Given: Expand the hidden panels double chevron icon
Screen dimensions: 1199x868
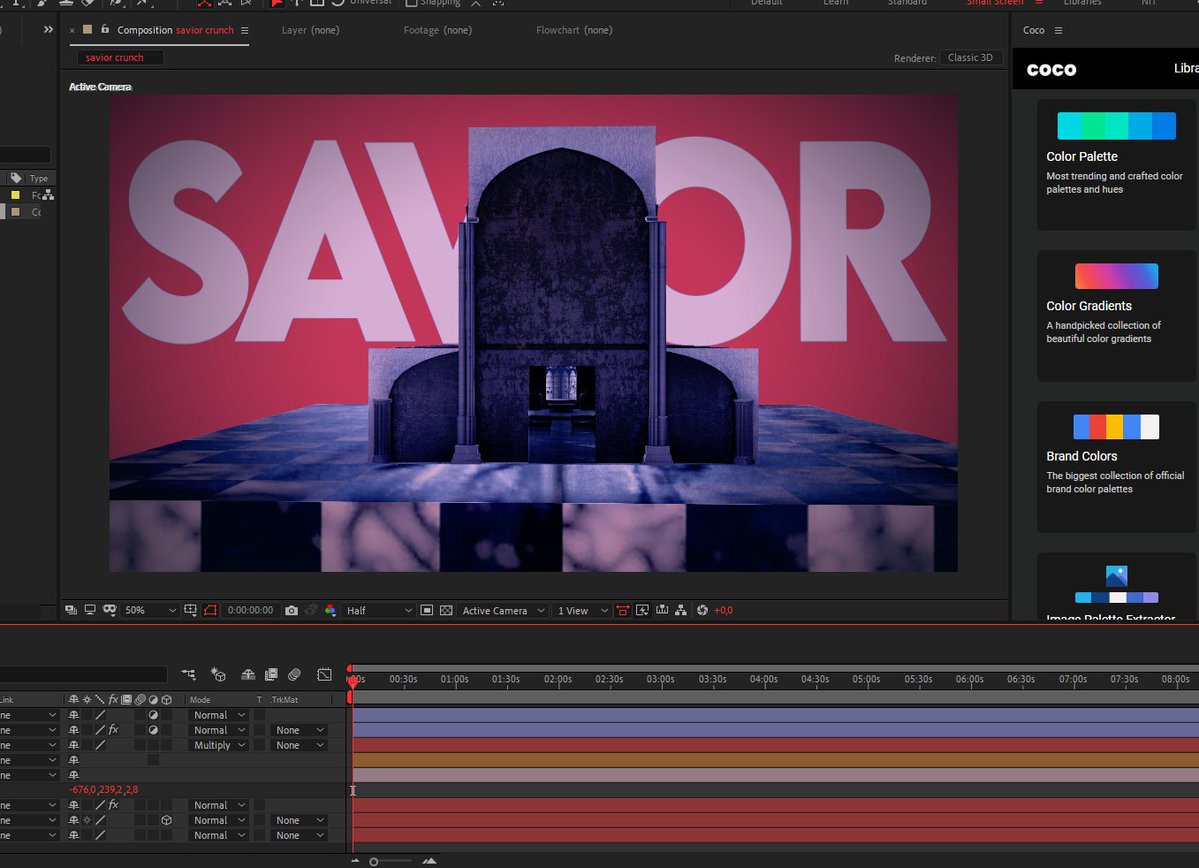Looking at the screenshot, I should (48, 29).
